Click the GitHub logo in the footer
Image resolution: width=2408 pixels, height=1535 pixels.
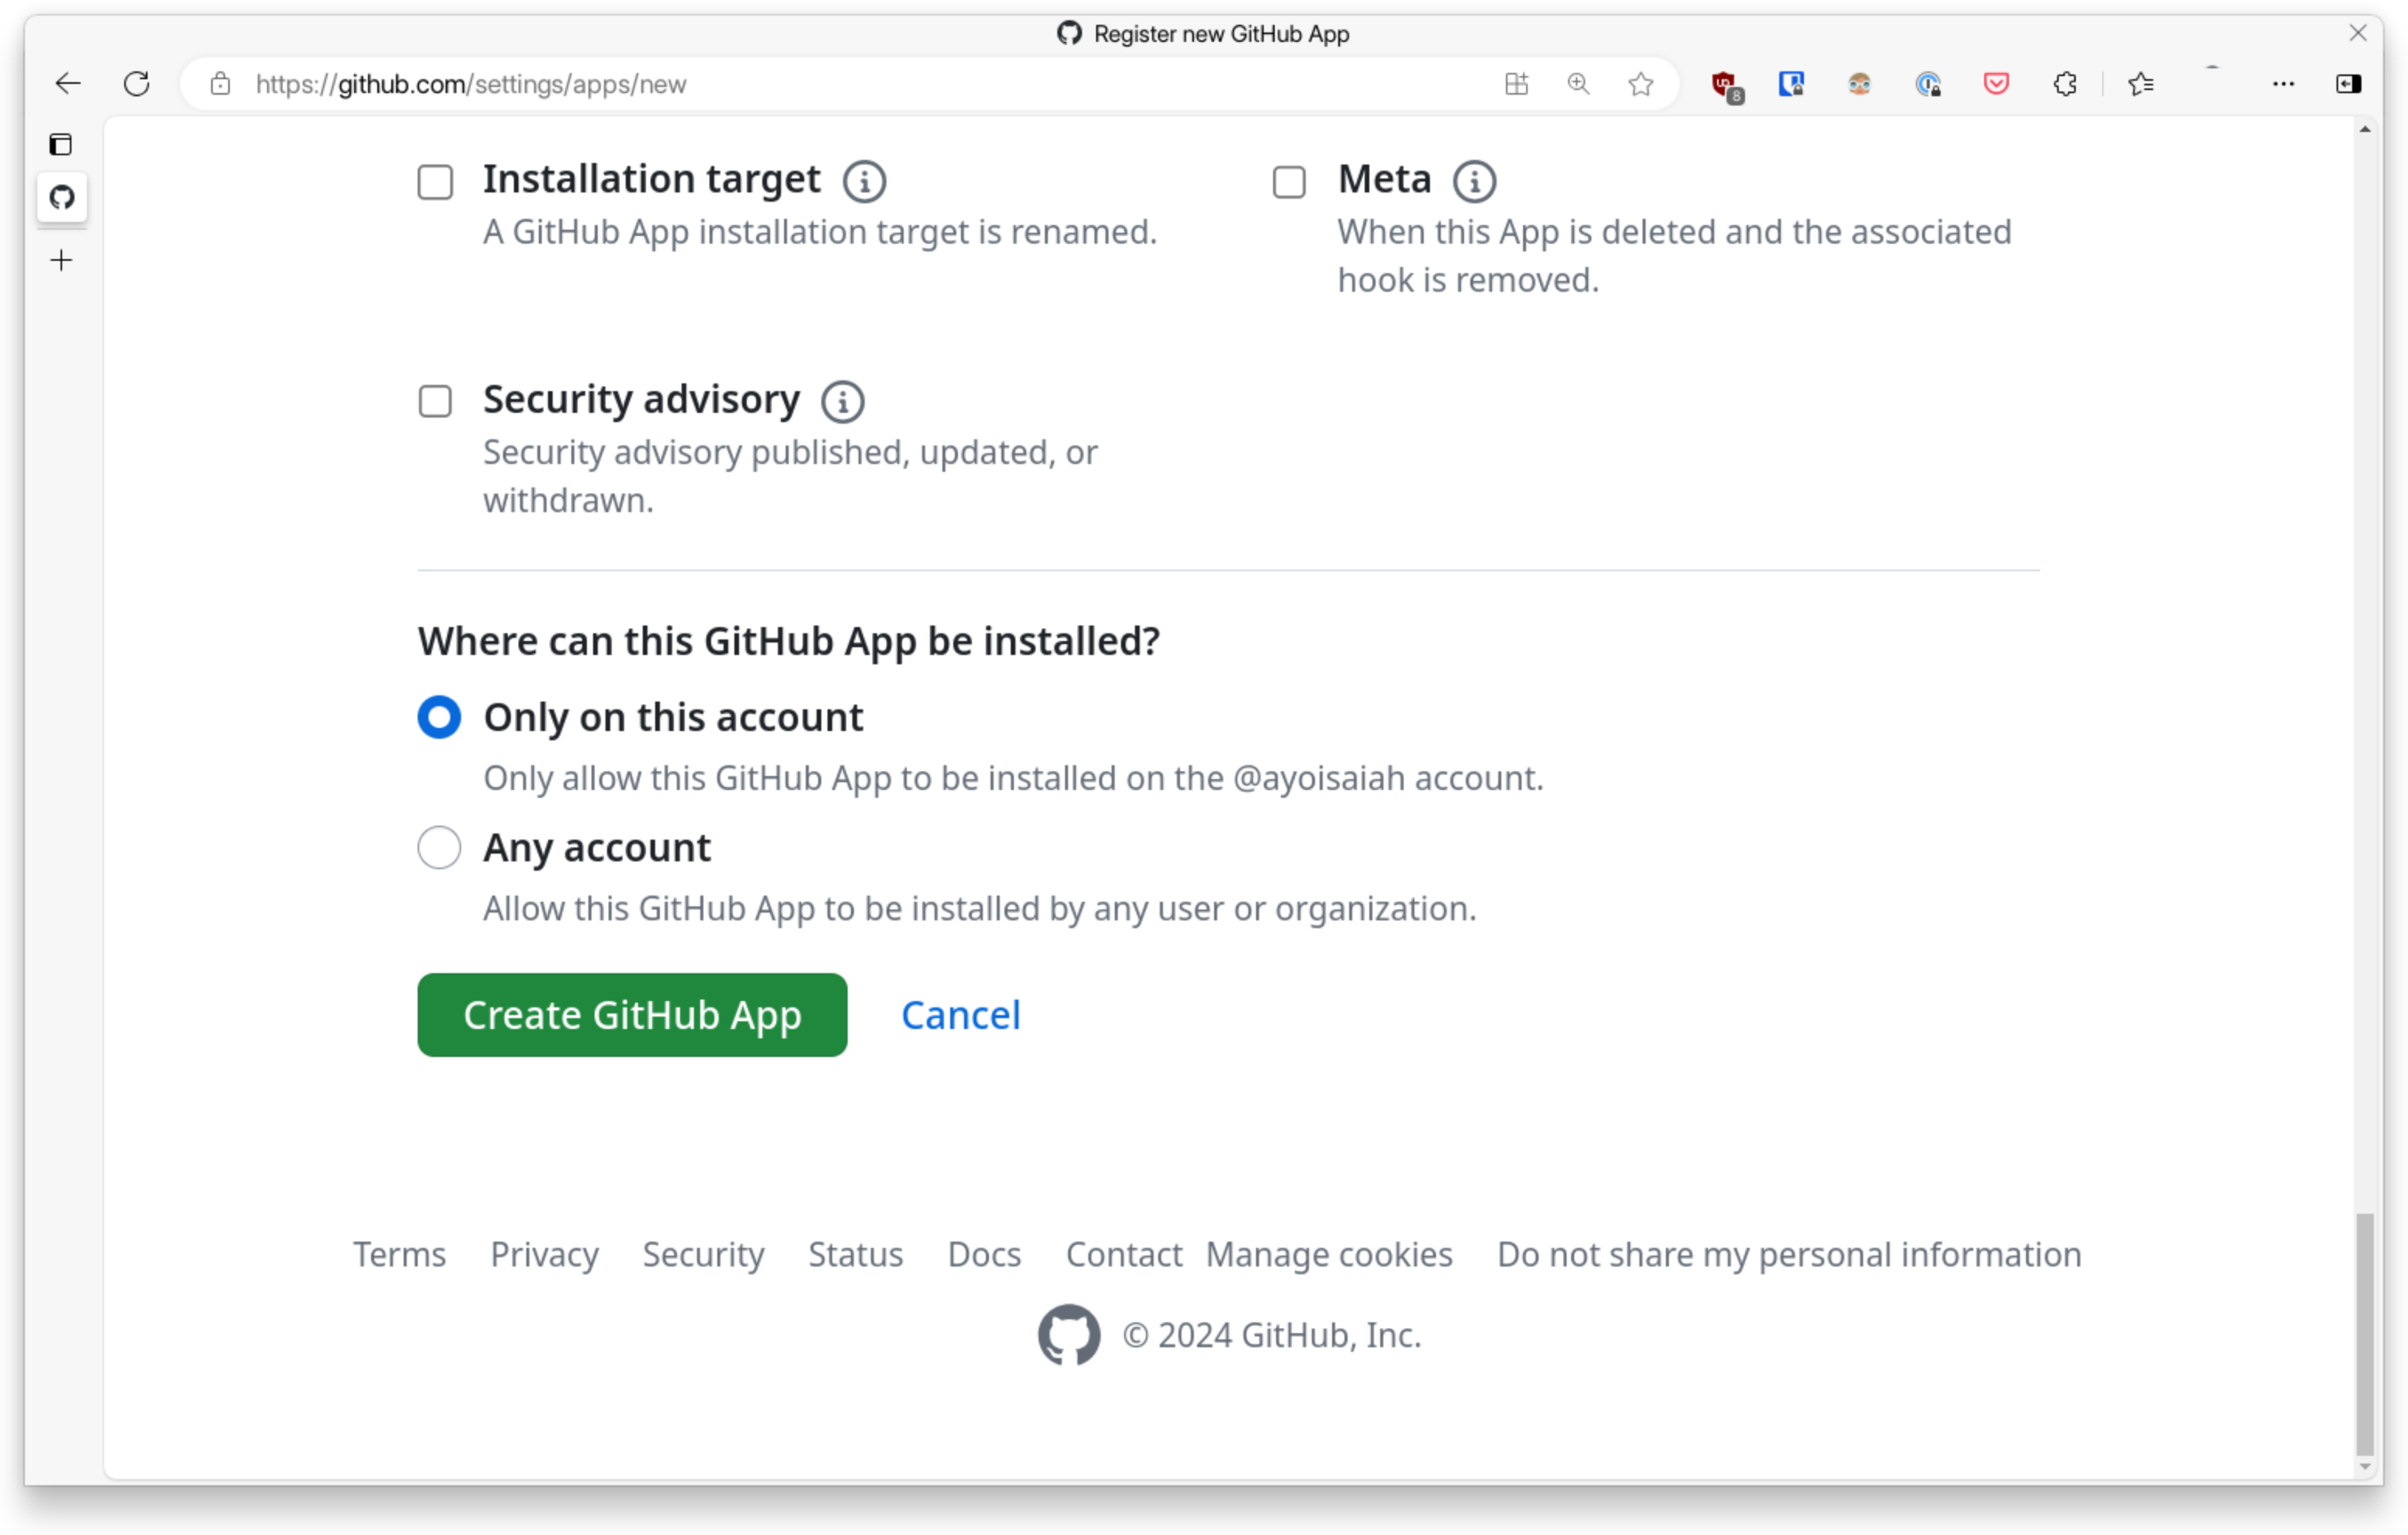[1068, 1334]
